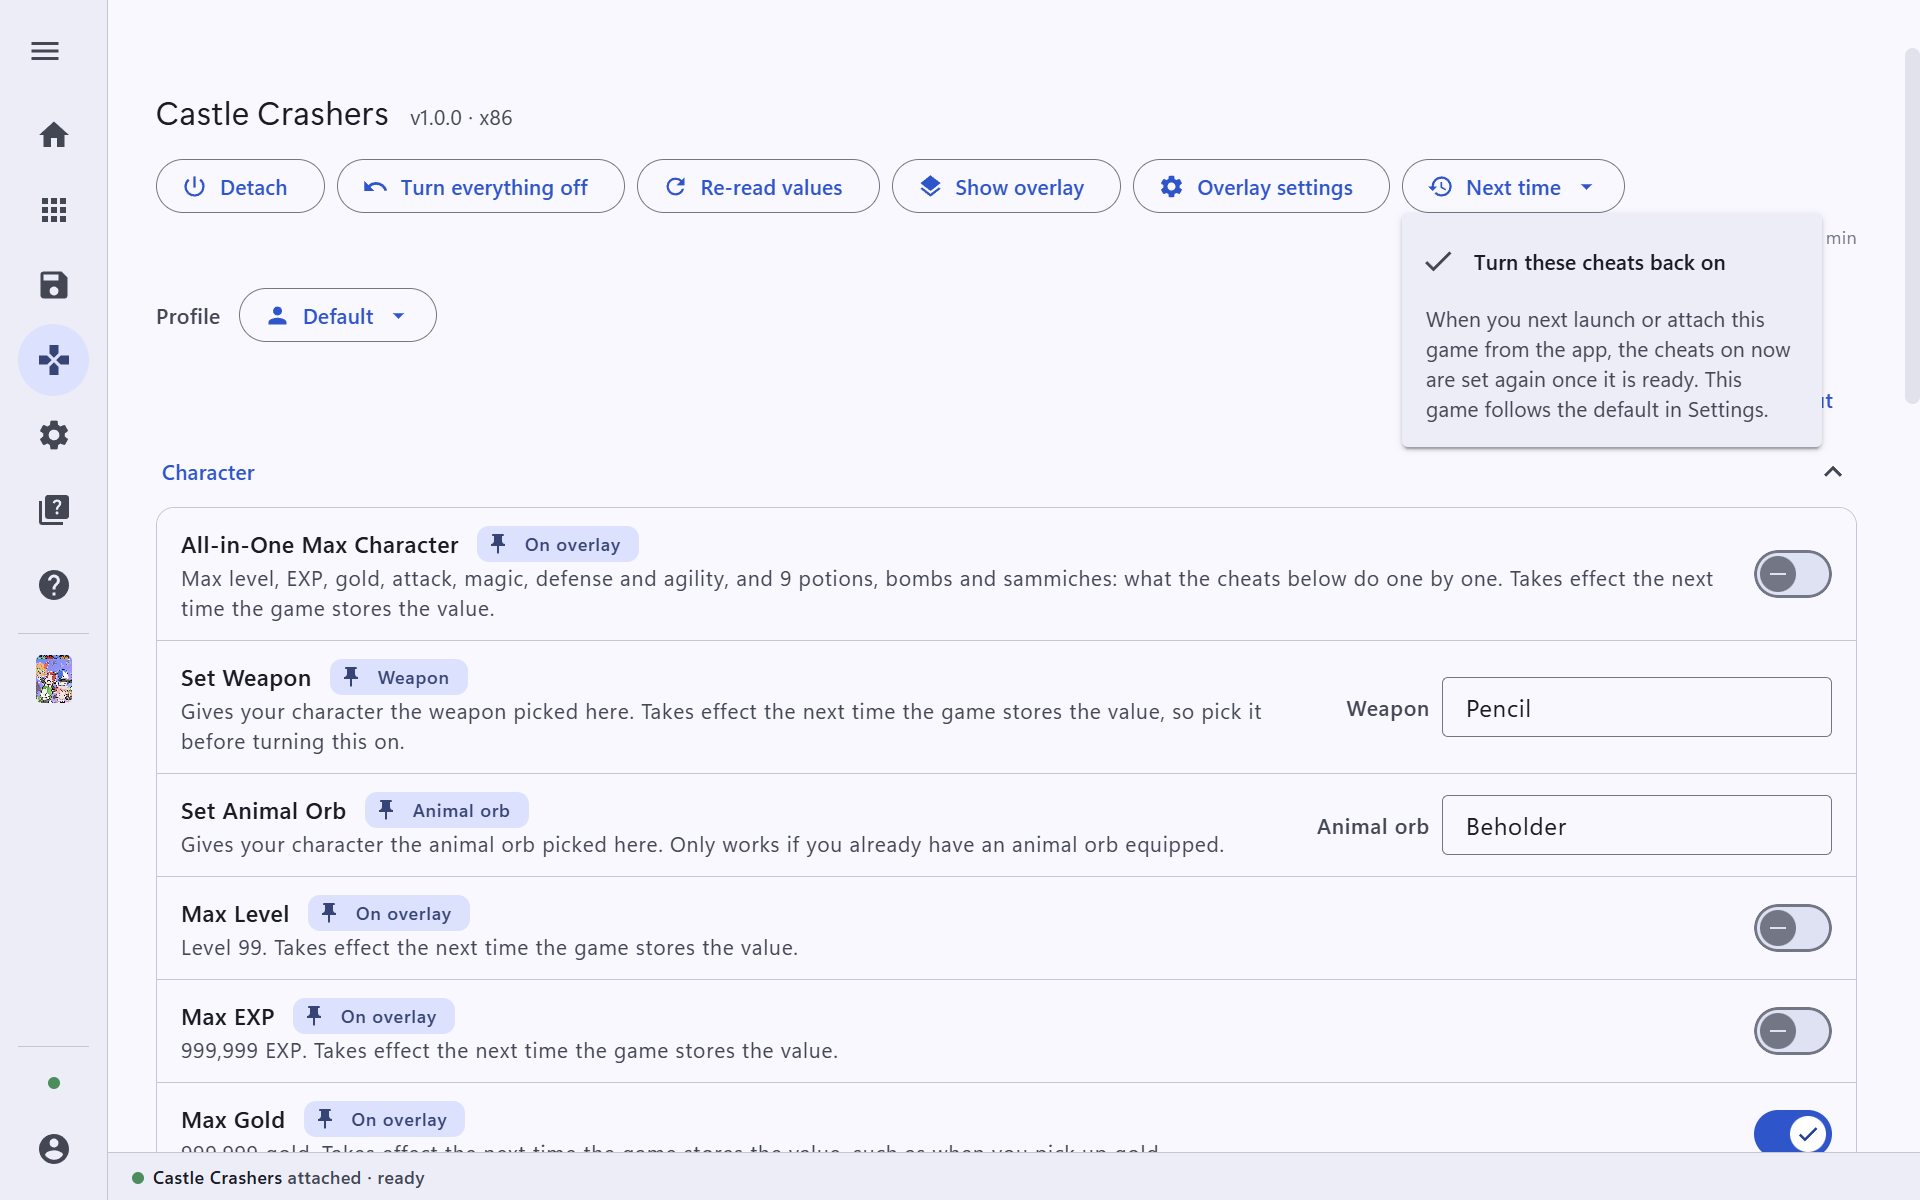
Task: Expand the Next time dropdown arrow
Action: tap(1586, 187)
